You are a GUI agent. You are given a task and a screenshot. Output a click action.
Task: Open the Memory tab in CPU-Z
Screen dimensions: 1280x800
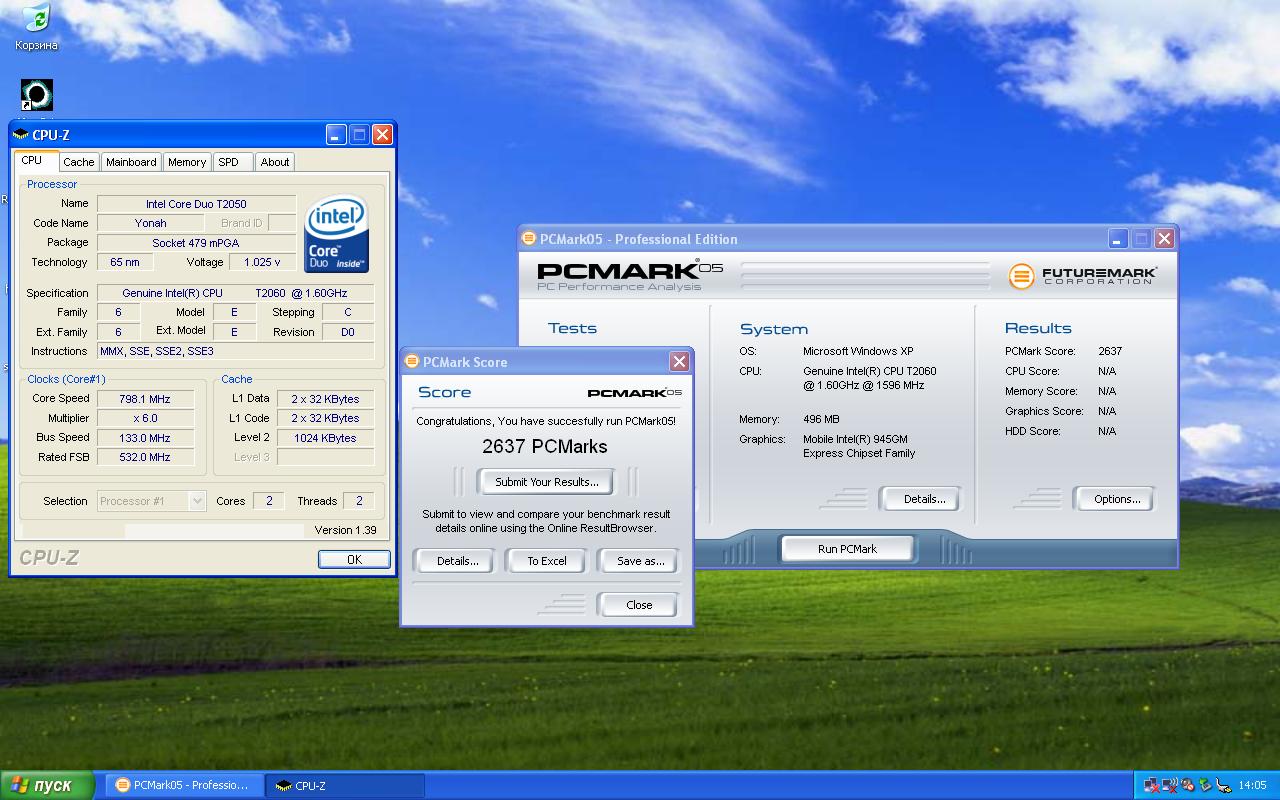187,162
